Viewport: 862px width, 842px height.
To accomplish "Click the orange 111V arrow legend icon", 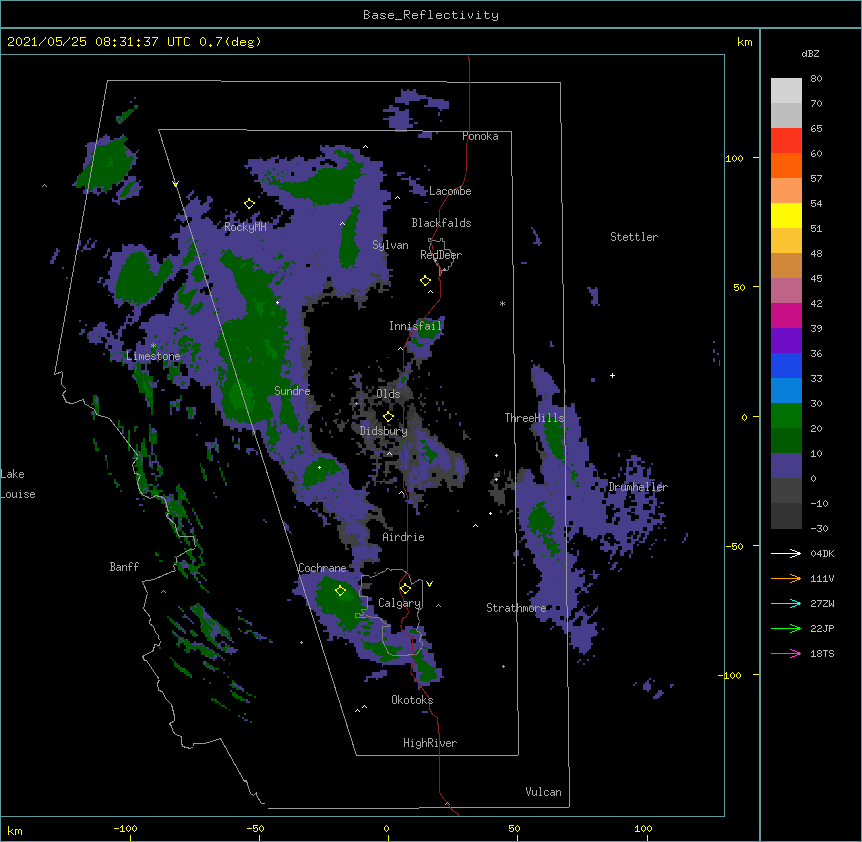I will pyautogui.click(x=786, y=578).
